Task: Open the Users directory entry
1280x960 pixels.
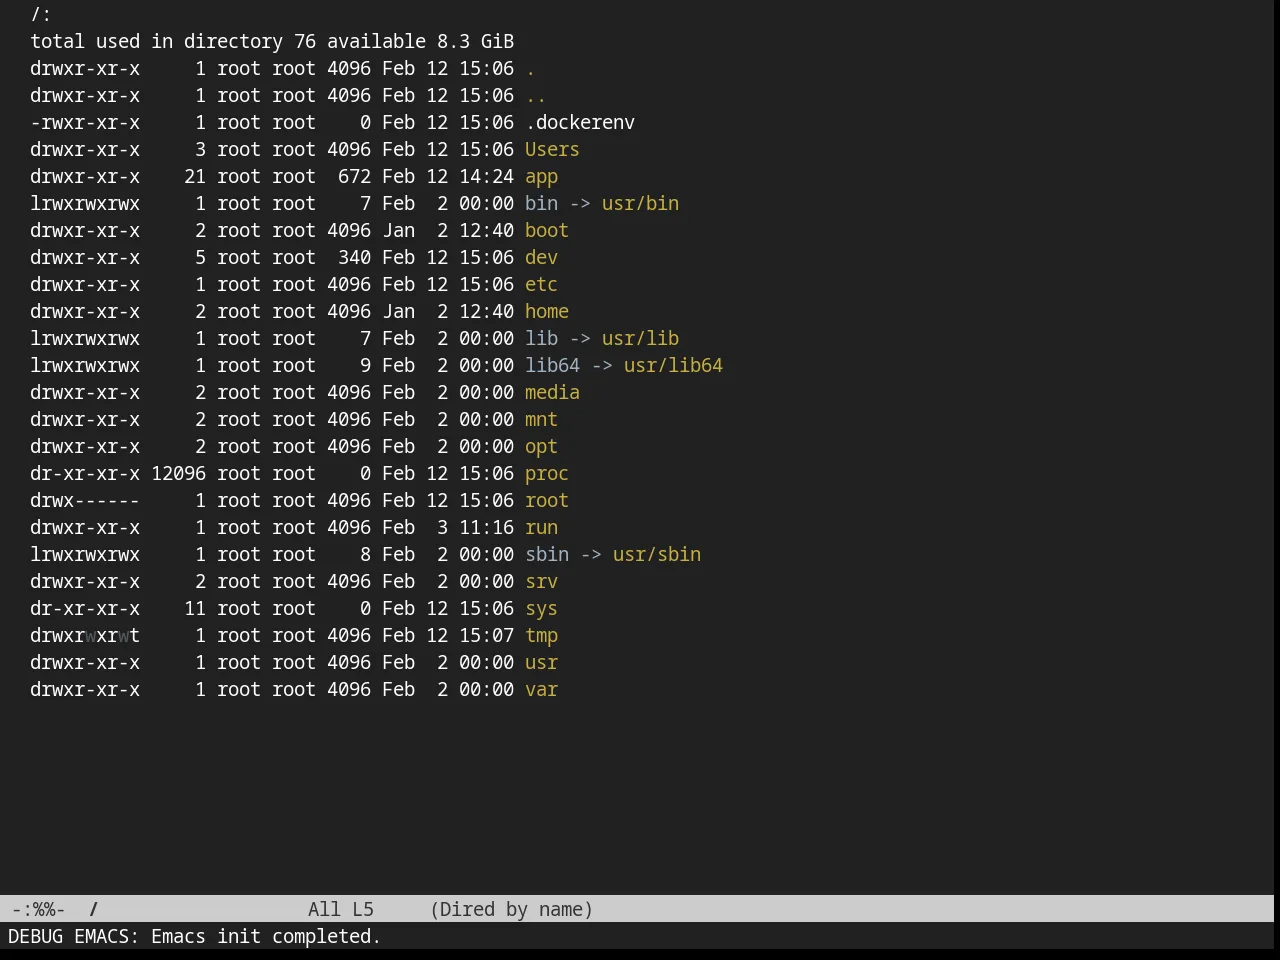Action: (552, 149)
